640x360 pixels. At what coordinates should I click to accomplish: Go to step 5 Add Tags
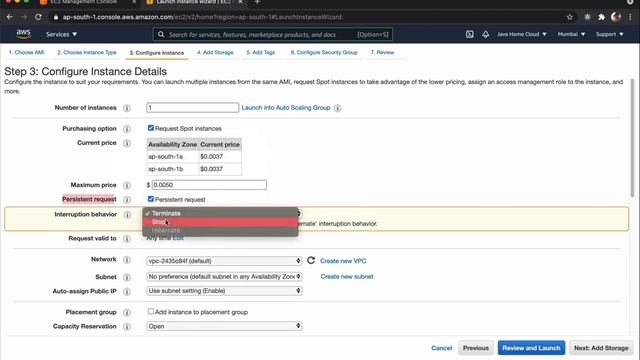tap(260, 52)
